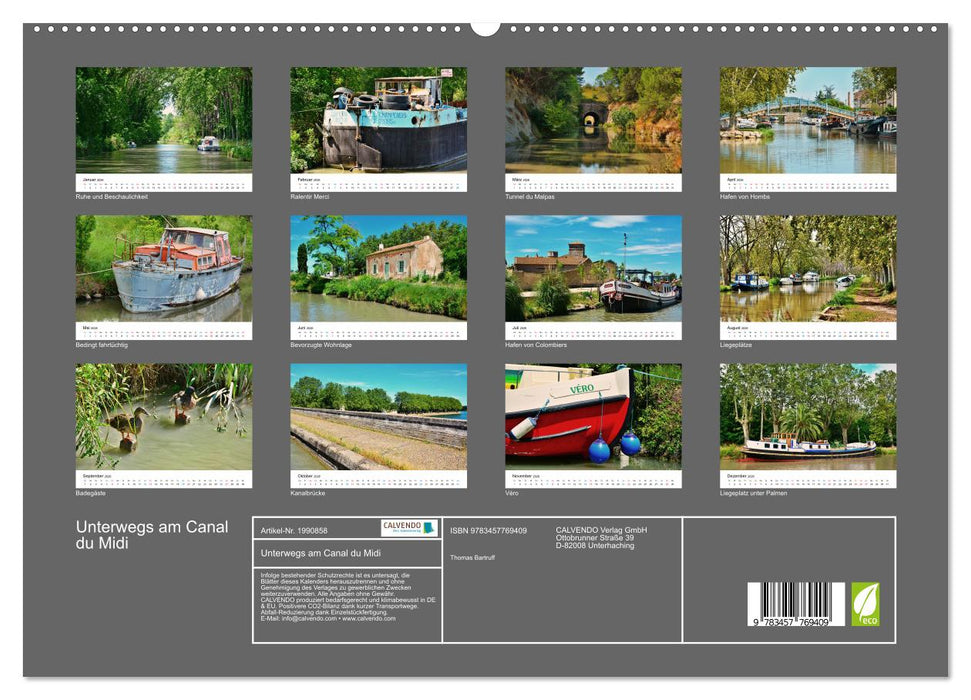Click the February mini calendar strip

pos(376,182)
